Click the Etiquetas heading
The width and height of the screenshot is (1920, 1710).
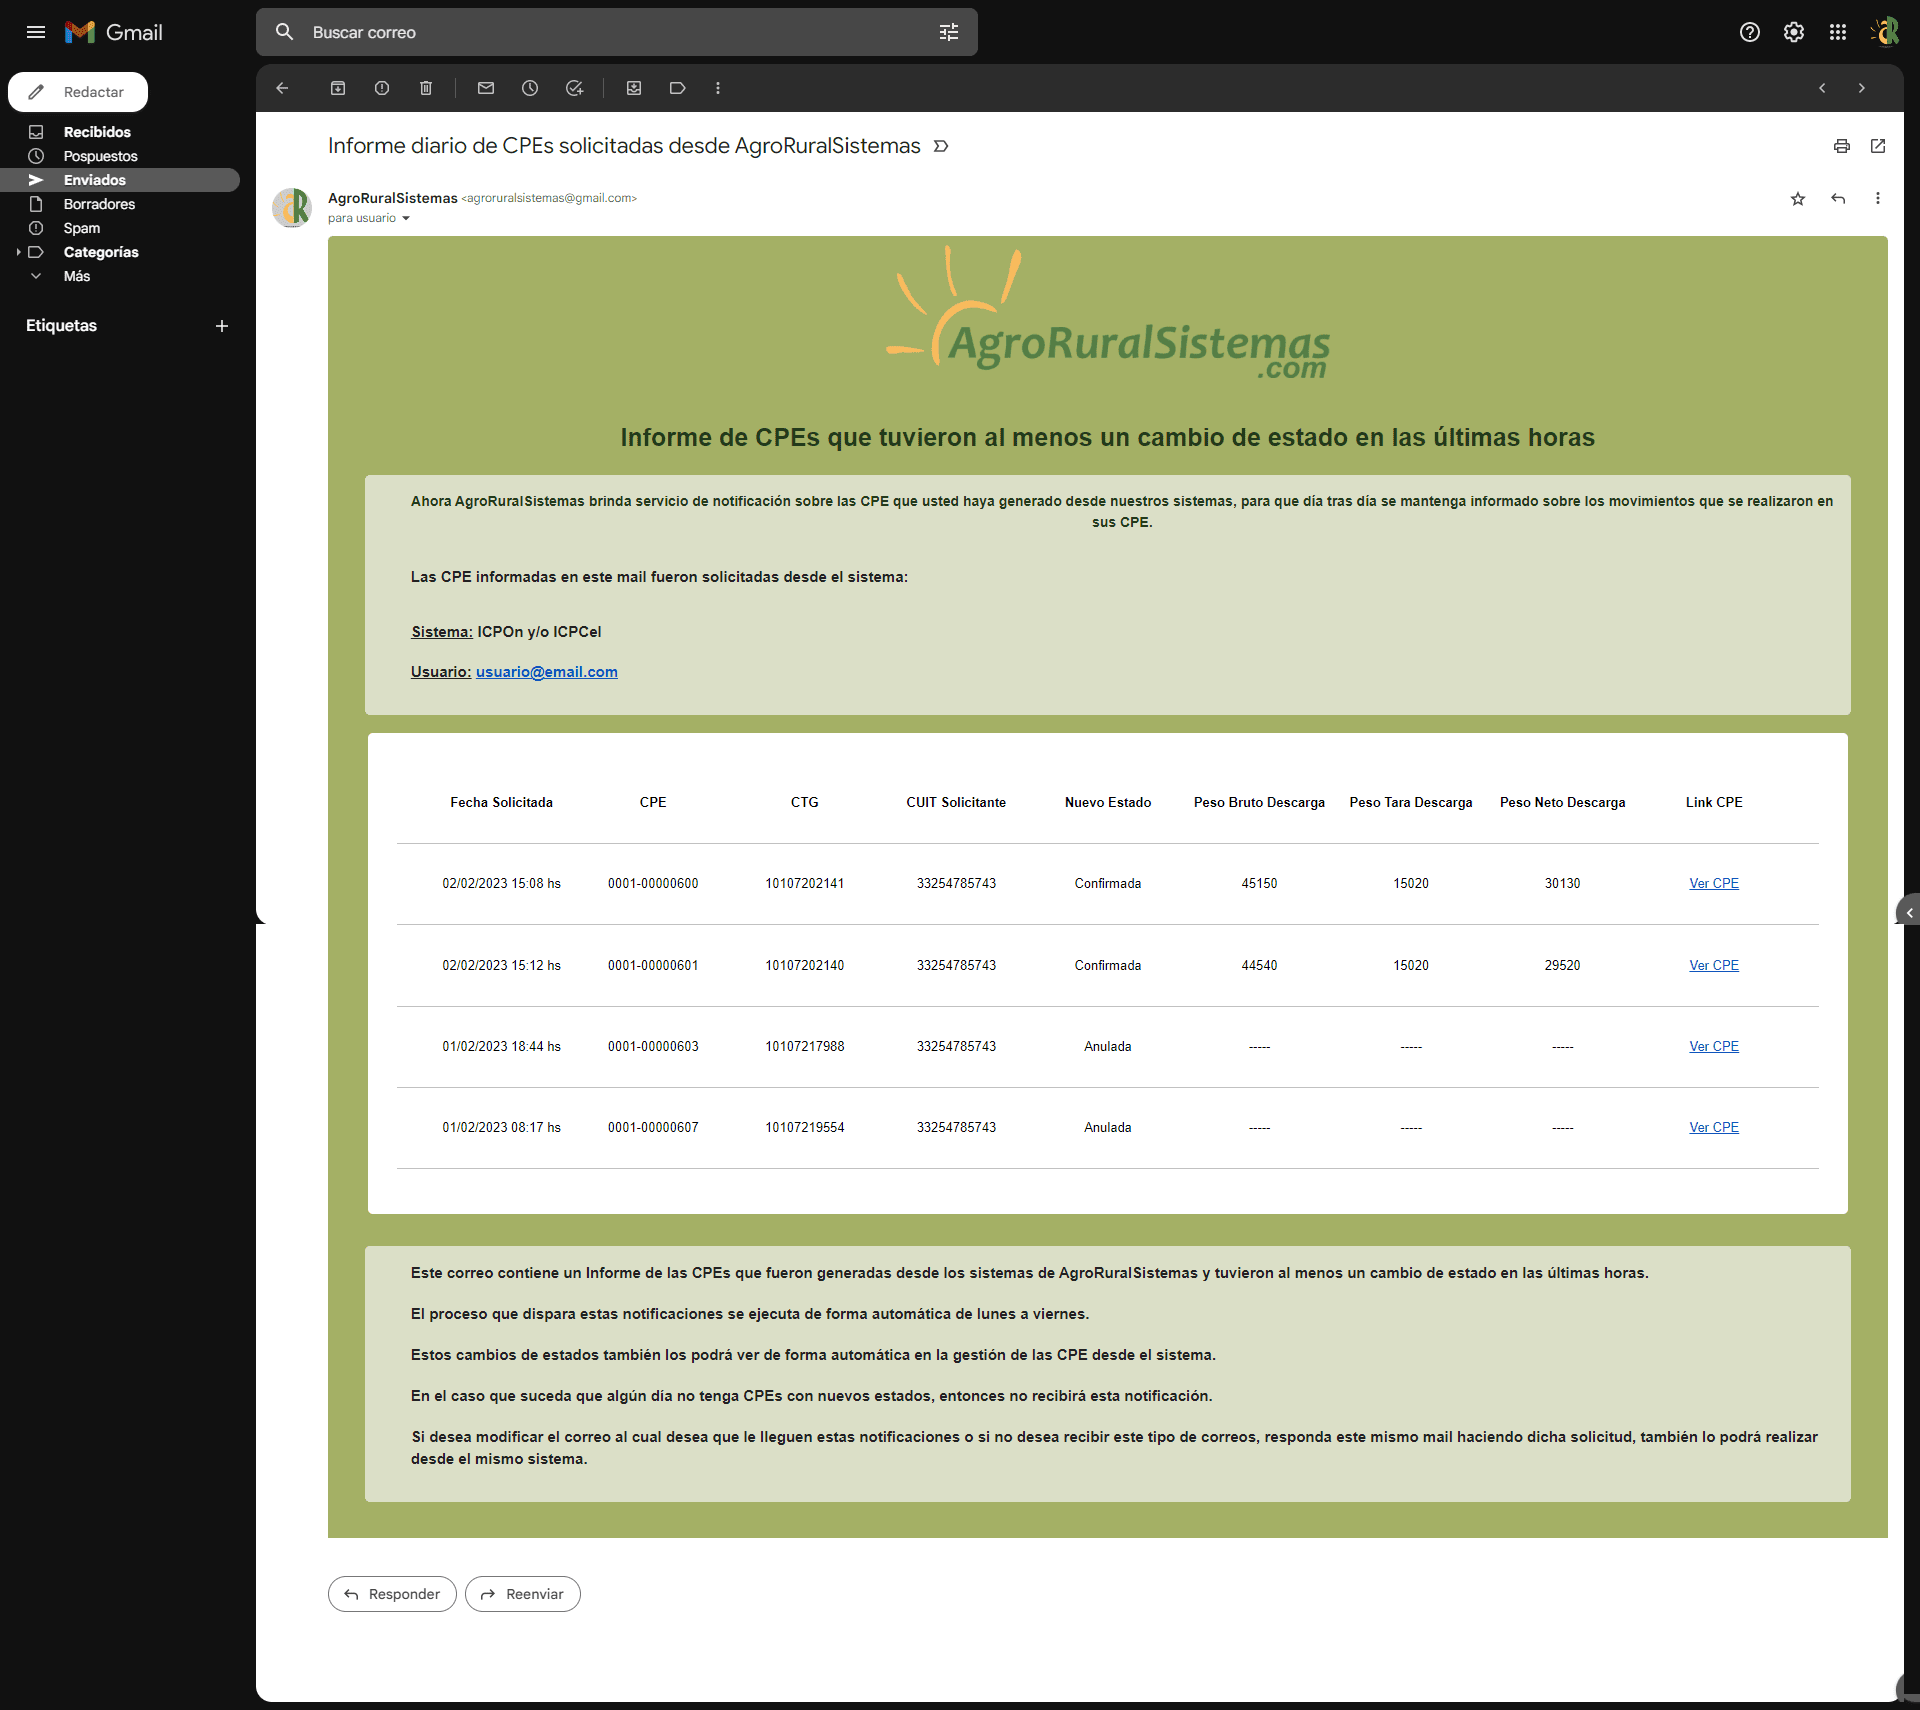click(x=61, y=326)
